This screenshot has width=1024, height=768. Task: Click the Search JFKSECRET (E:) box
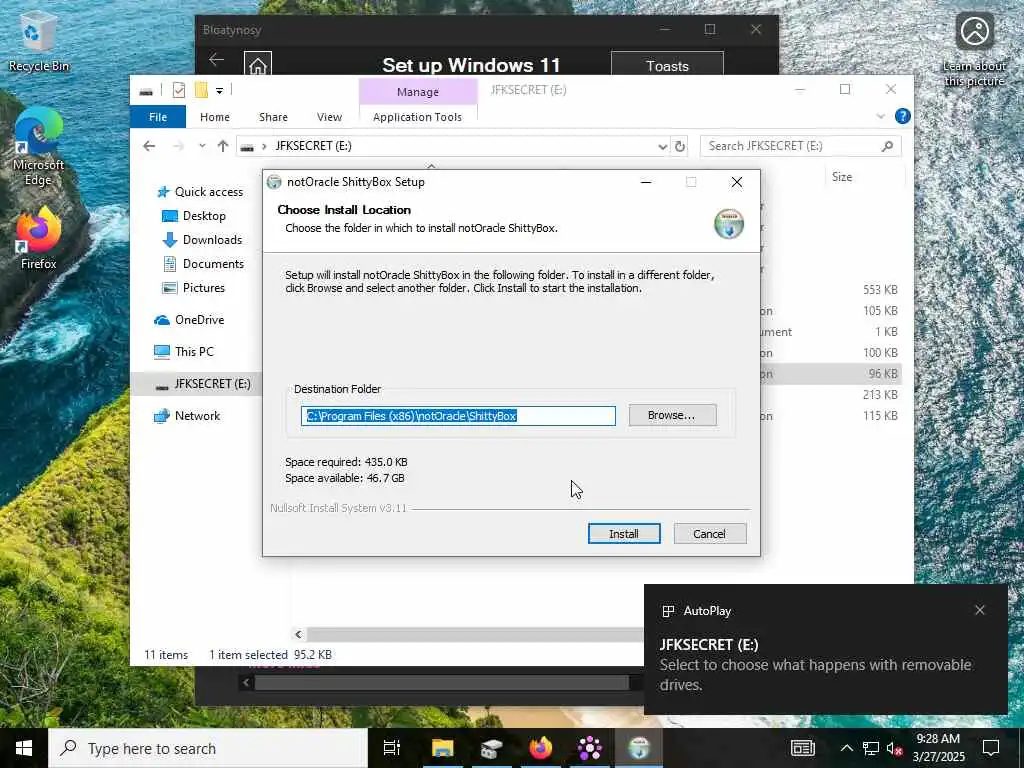(x=801, y=146)
